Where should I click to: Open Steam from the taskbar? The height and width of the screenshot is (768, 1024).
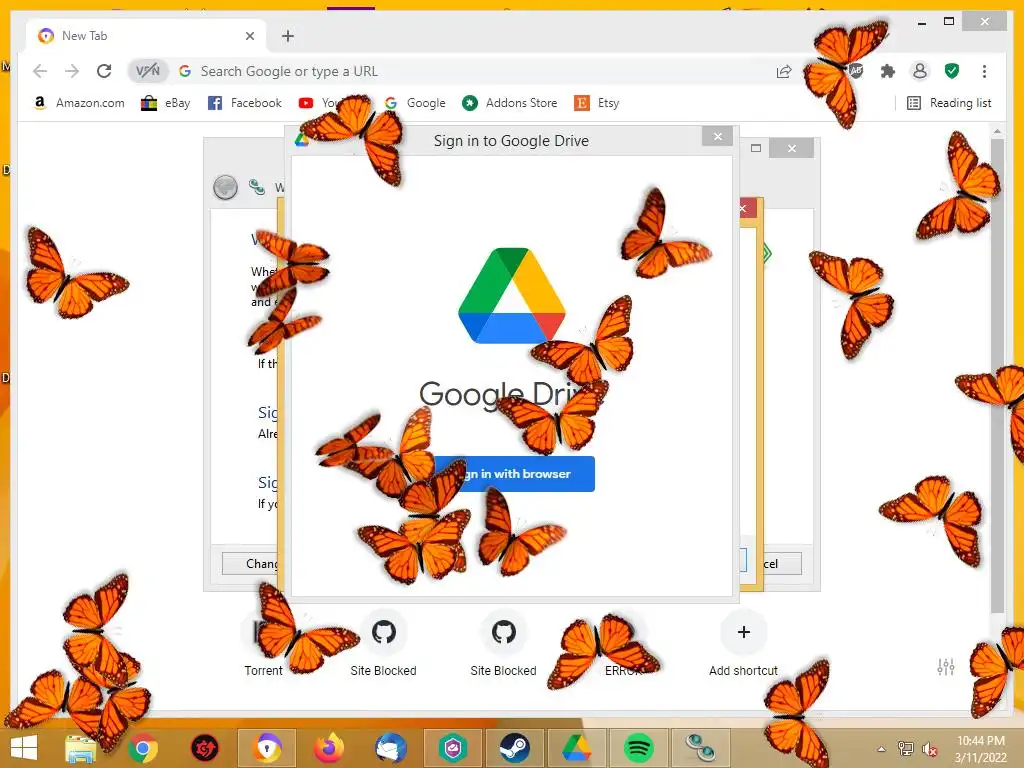[514, 748]
